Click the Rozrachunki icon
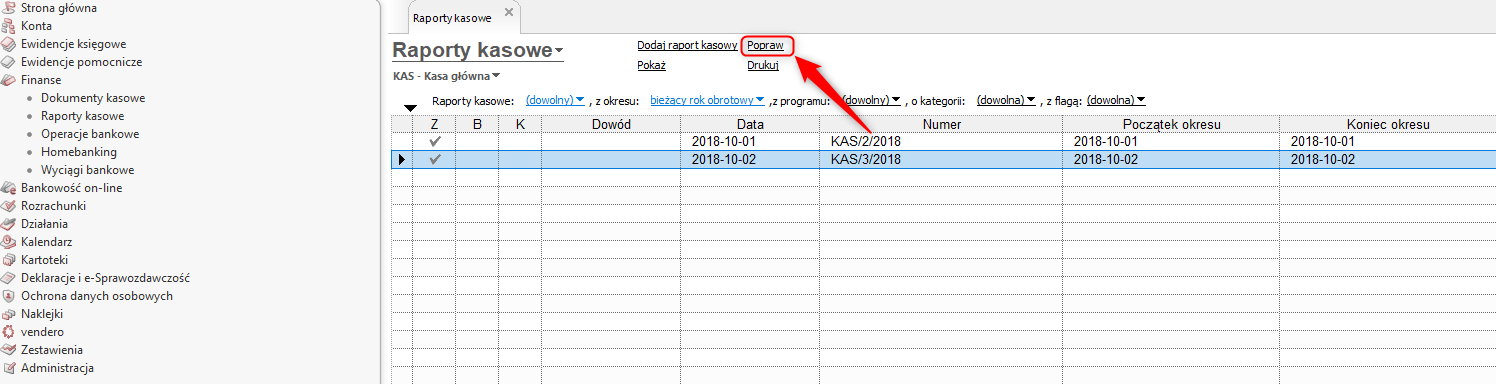 [x=9, y=206]
